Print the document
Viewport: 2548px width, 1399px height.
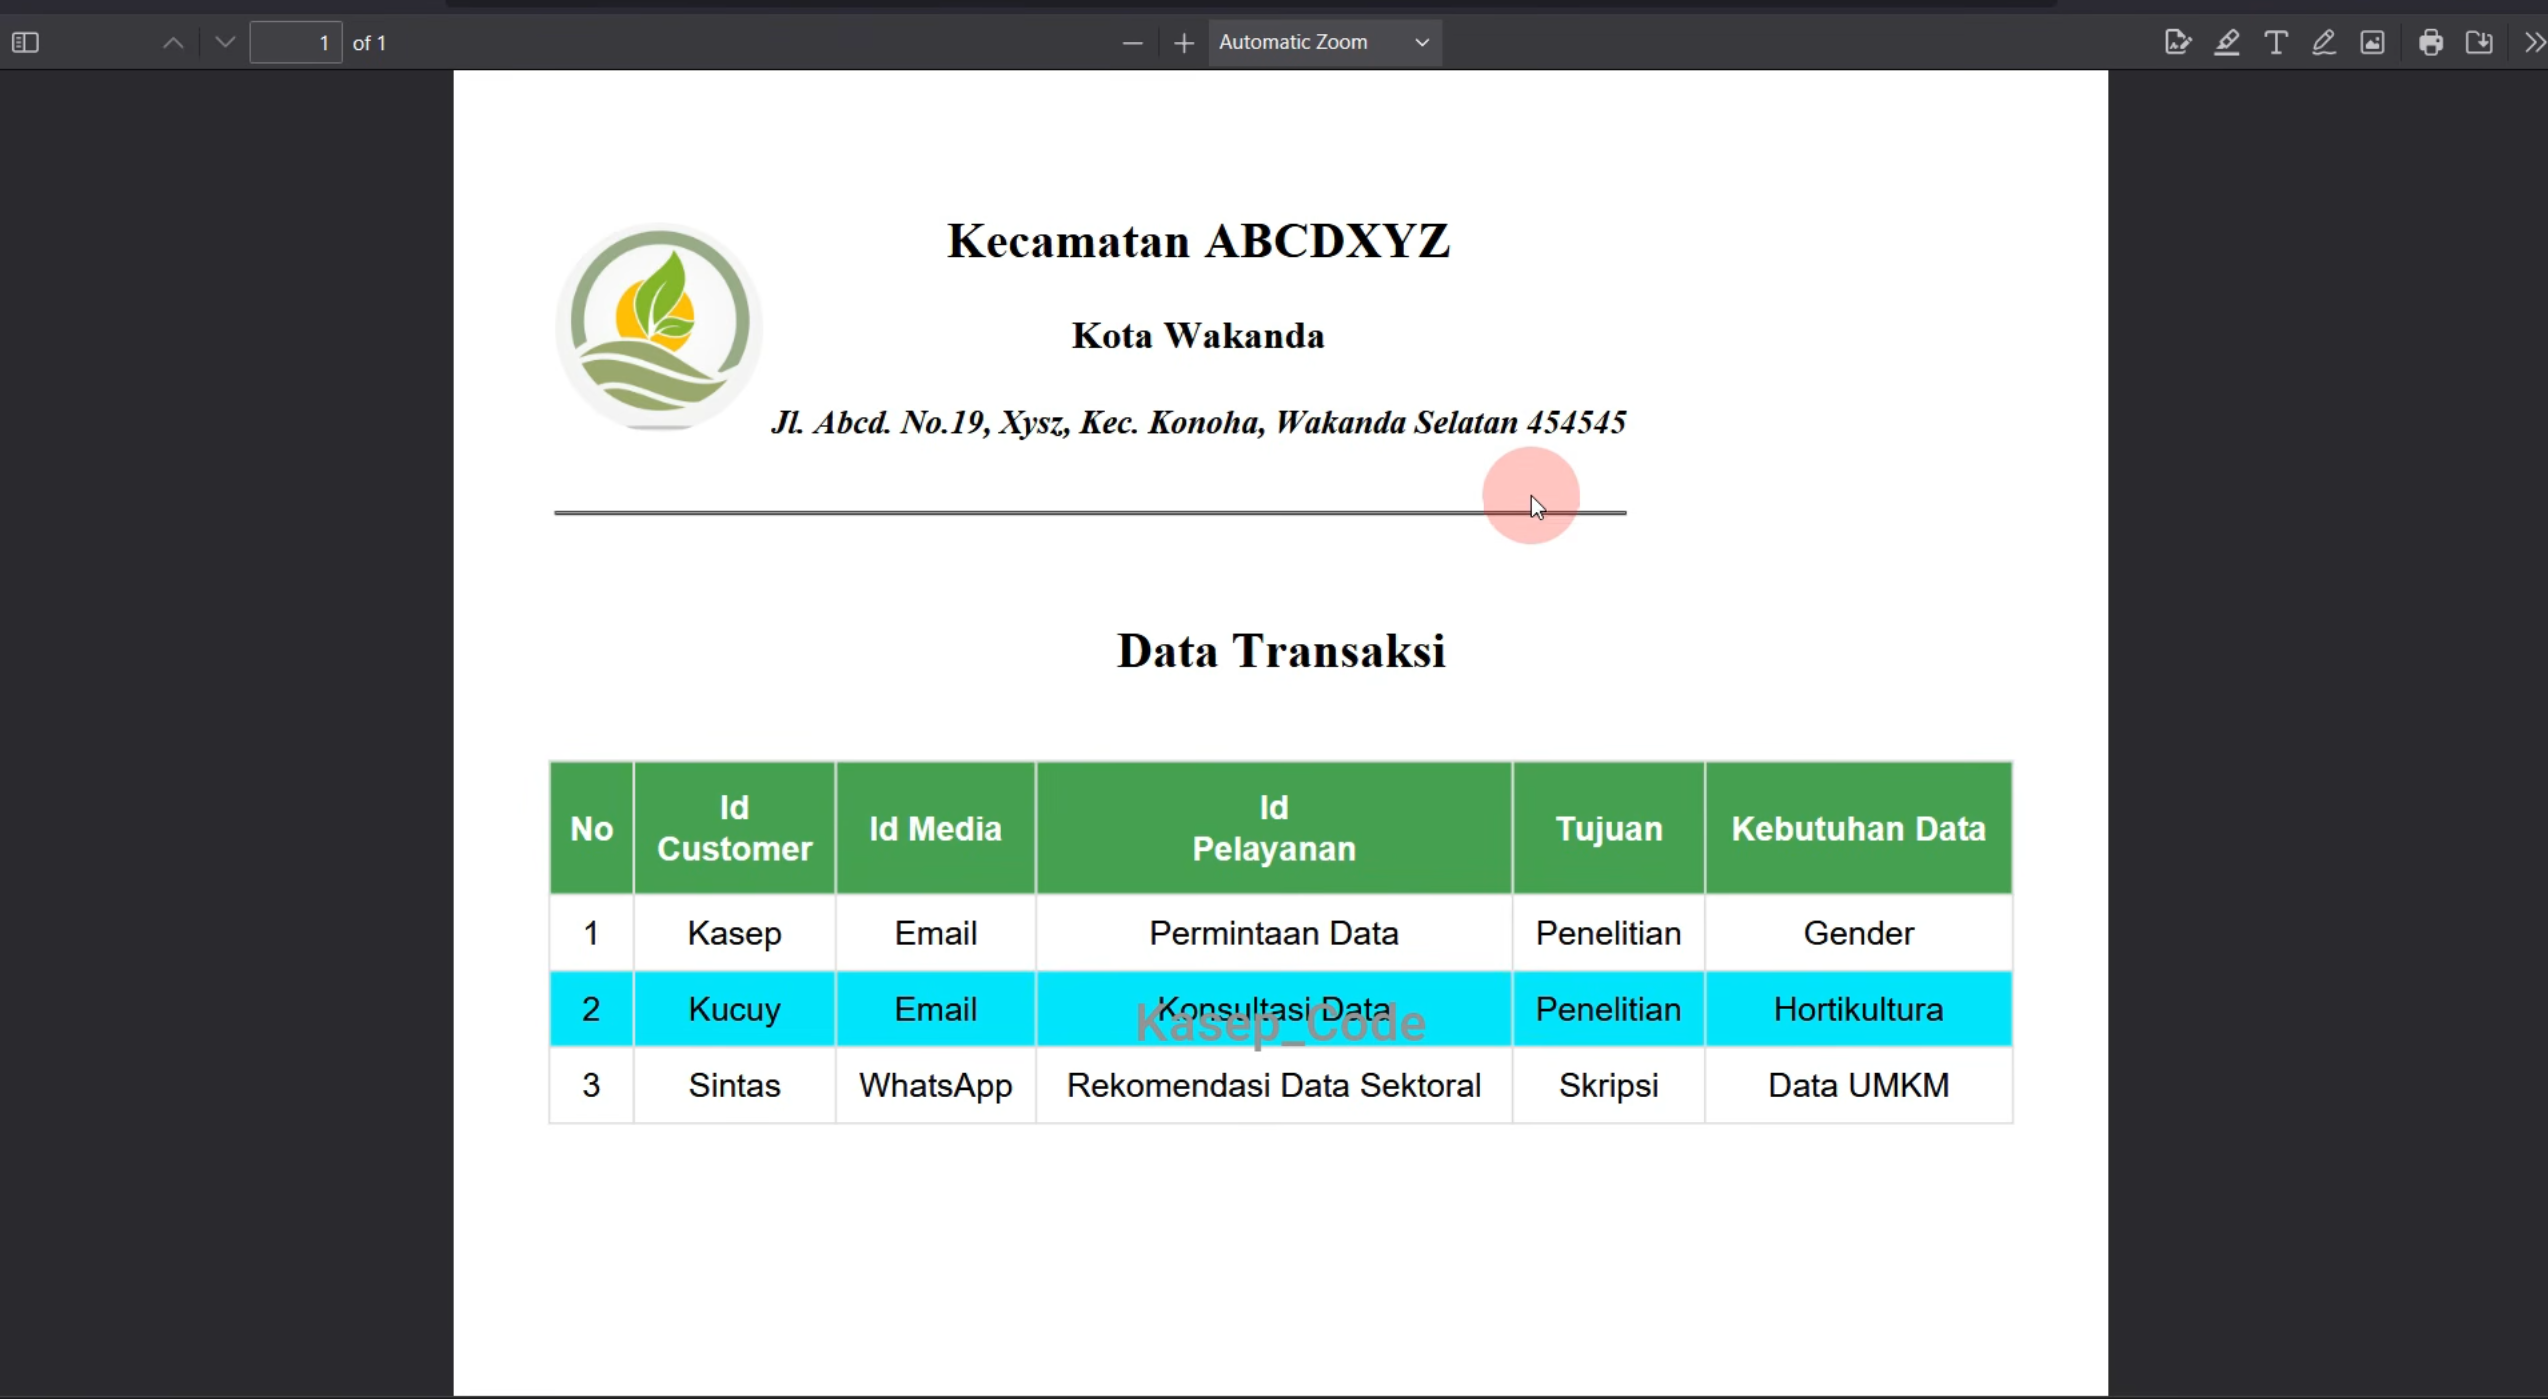2431,43
